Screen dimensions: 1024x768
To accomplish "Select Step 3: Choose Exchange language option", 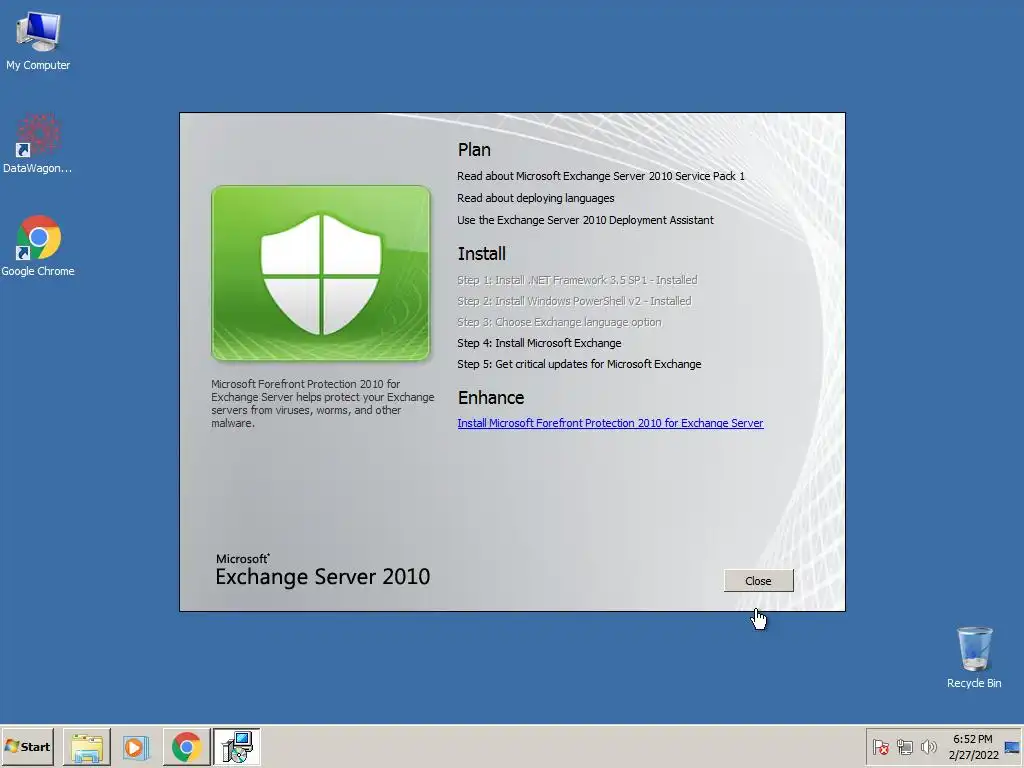I will tap(559, 322).
